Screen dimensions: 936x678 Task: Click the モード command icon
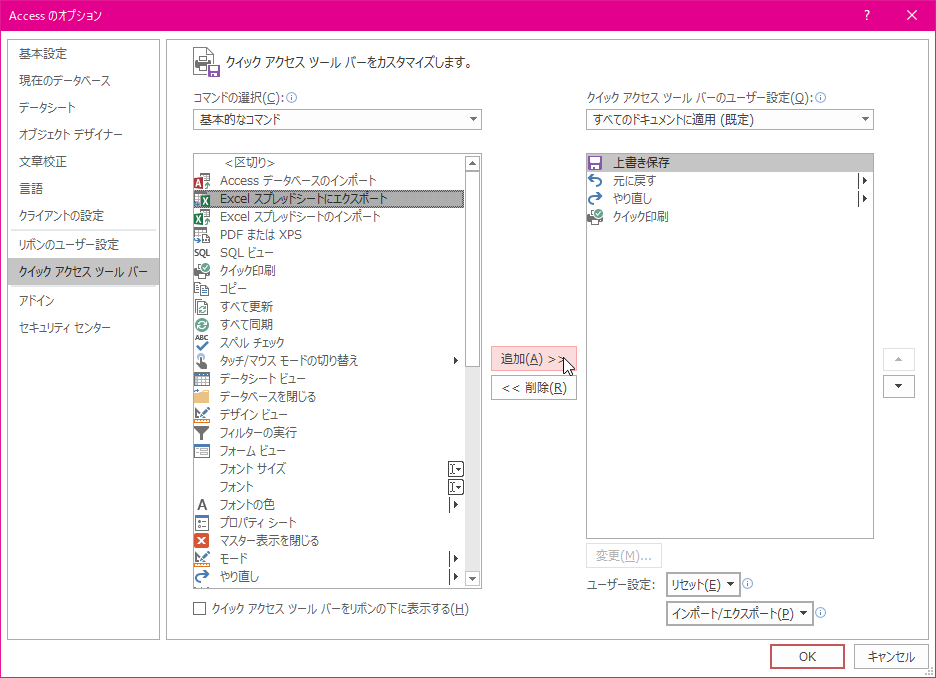coord(202,559)
